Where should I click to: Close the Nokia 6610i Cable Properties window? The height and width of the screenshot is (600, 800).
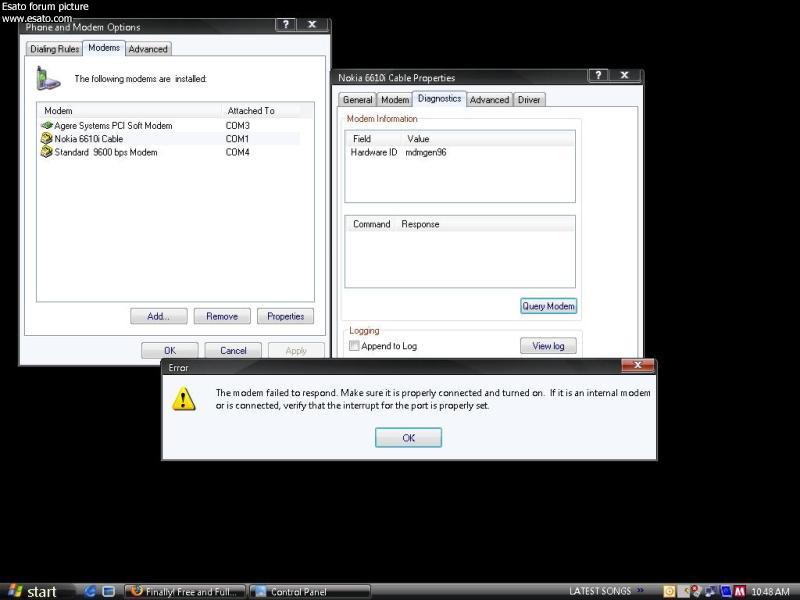pos(624,76)
